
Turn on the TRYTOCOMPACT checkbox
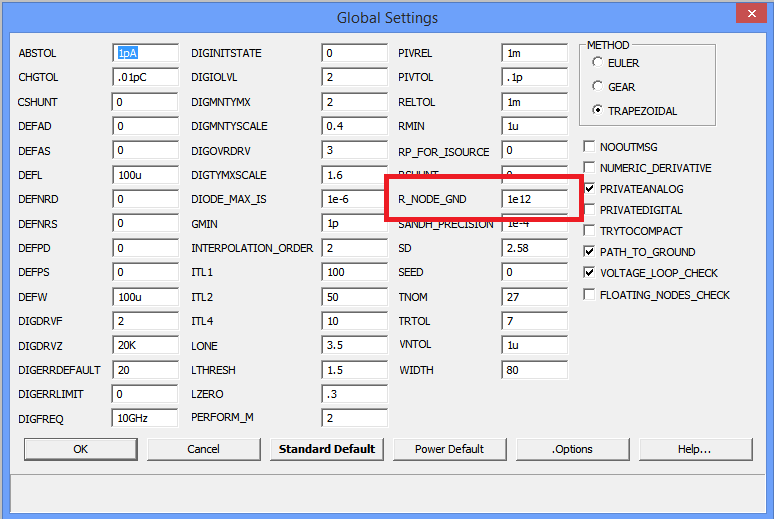[x=590, y=231]
